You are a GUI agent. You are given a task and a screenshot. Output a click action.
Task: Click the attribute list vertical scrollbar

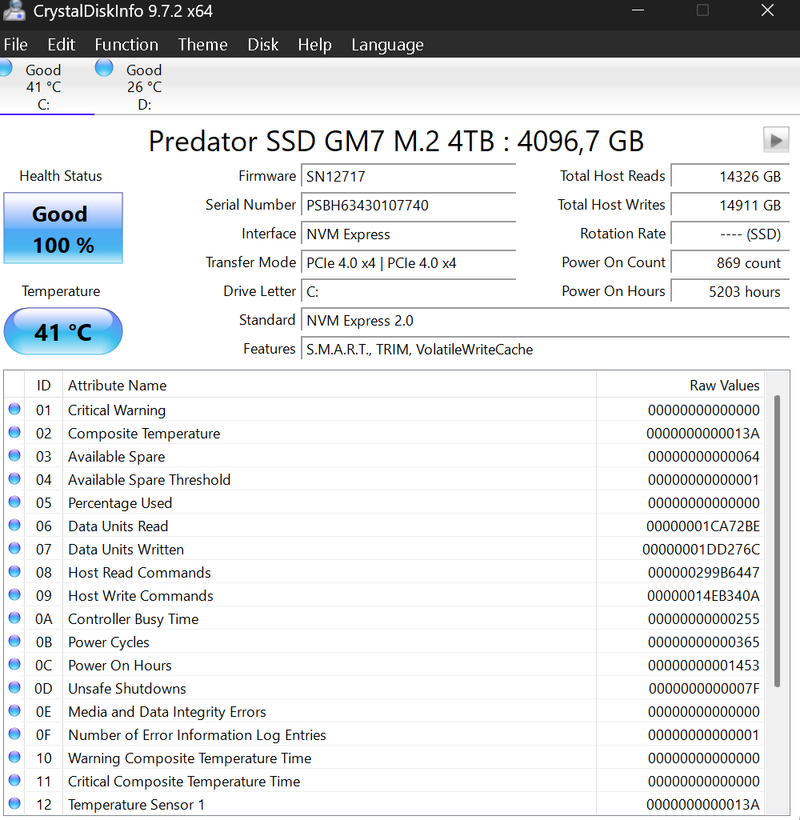tap(777, 541)
